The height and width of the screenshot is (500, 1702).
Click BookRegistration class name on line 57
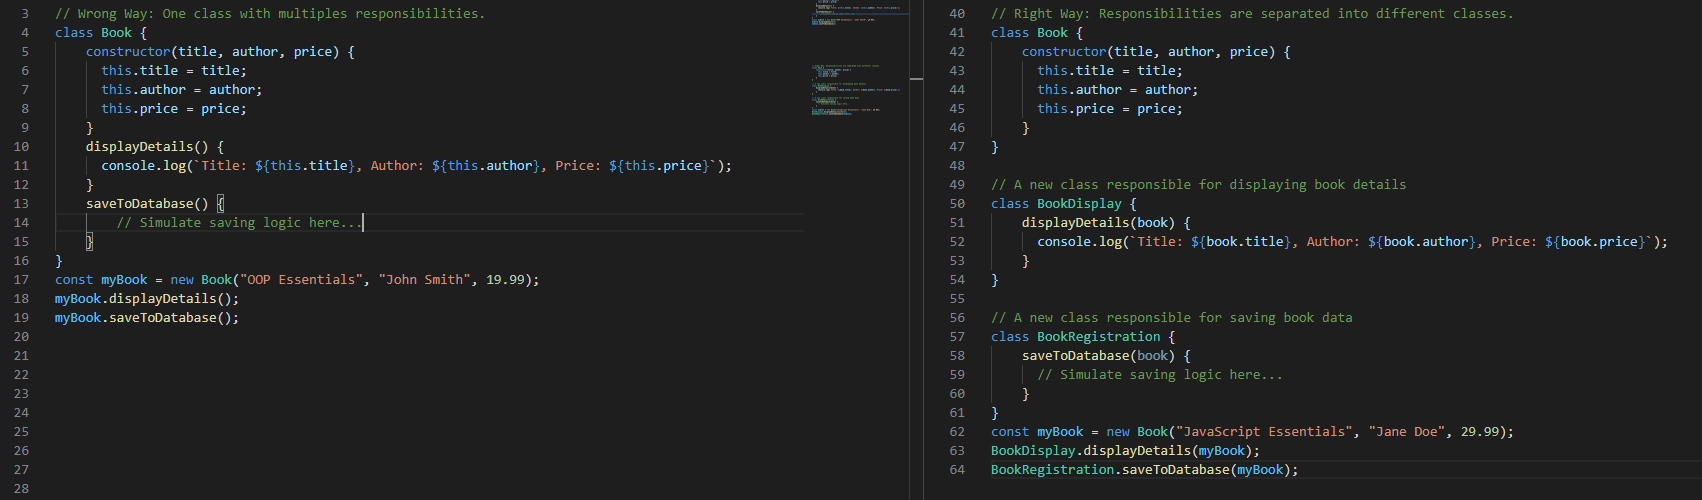click(x=1098, y=337)
